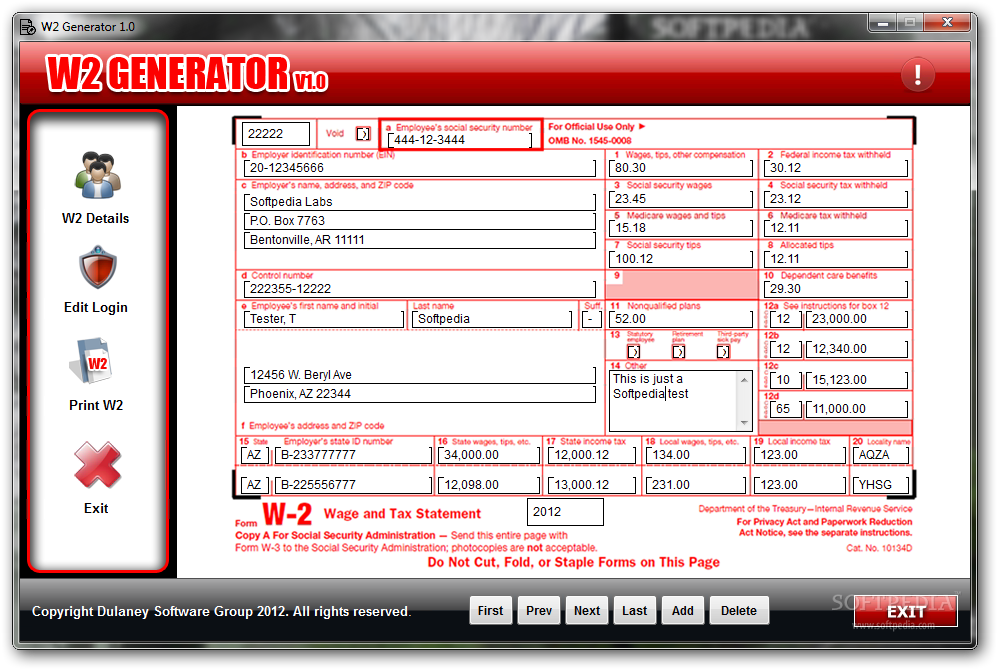This screenshot has width=998, height=670.
Task: Click second local wages field 231.00
Action: tap(696, 485)
